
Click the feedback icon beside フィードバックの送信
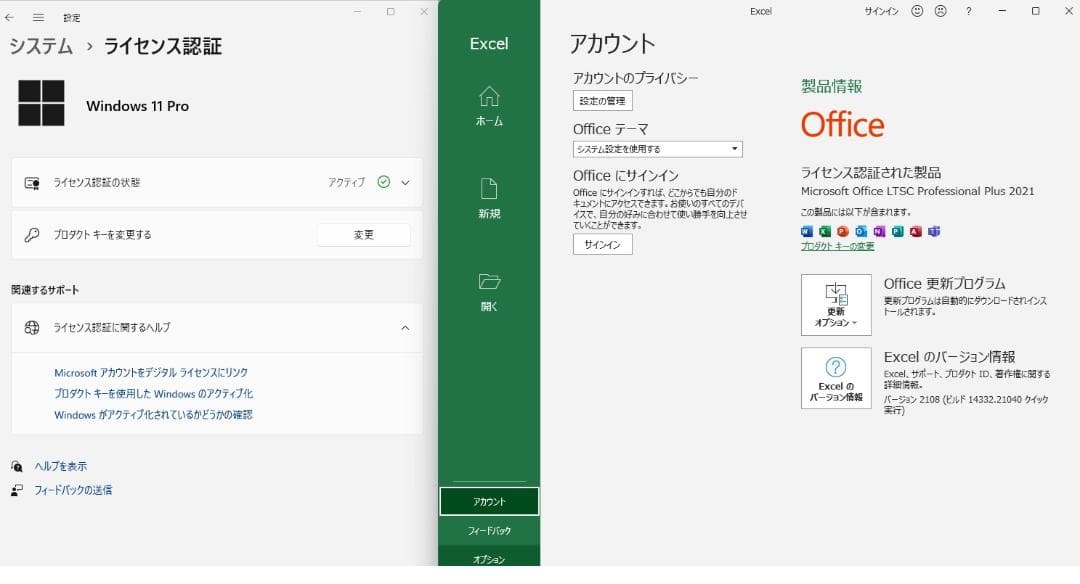click(17, 490)
